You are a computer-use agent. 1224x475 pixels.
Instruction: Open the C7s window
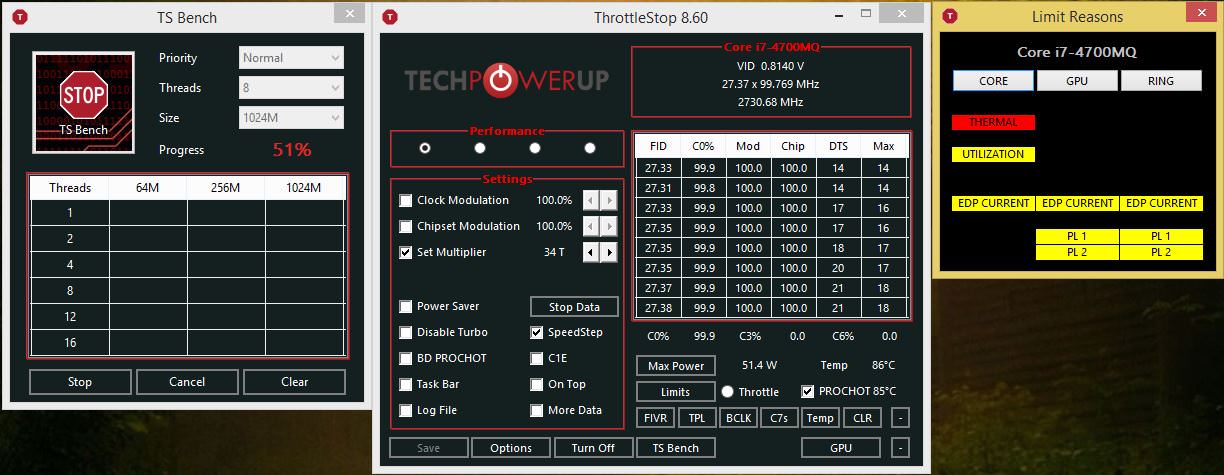pos(779,418)
